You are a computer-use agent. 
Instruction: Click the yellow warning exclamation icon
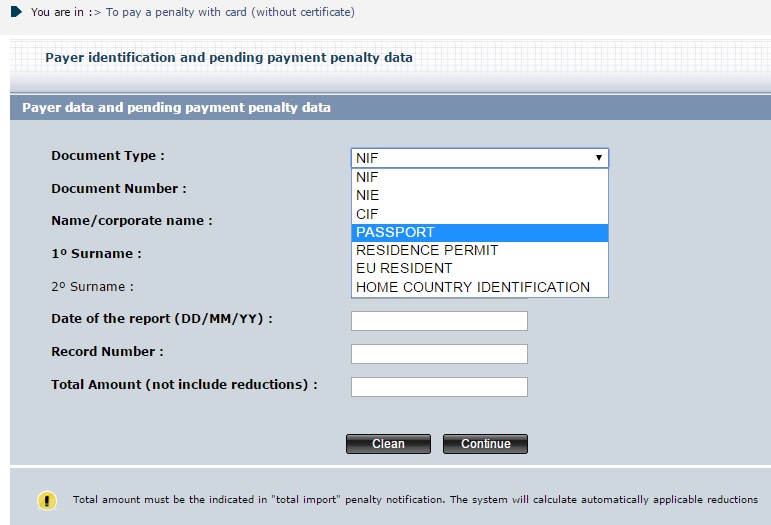[47, 500]
